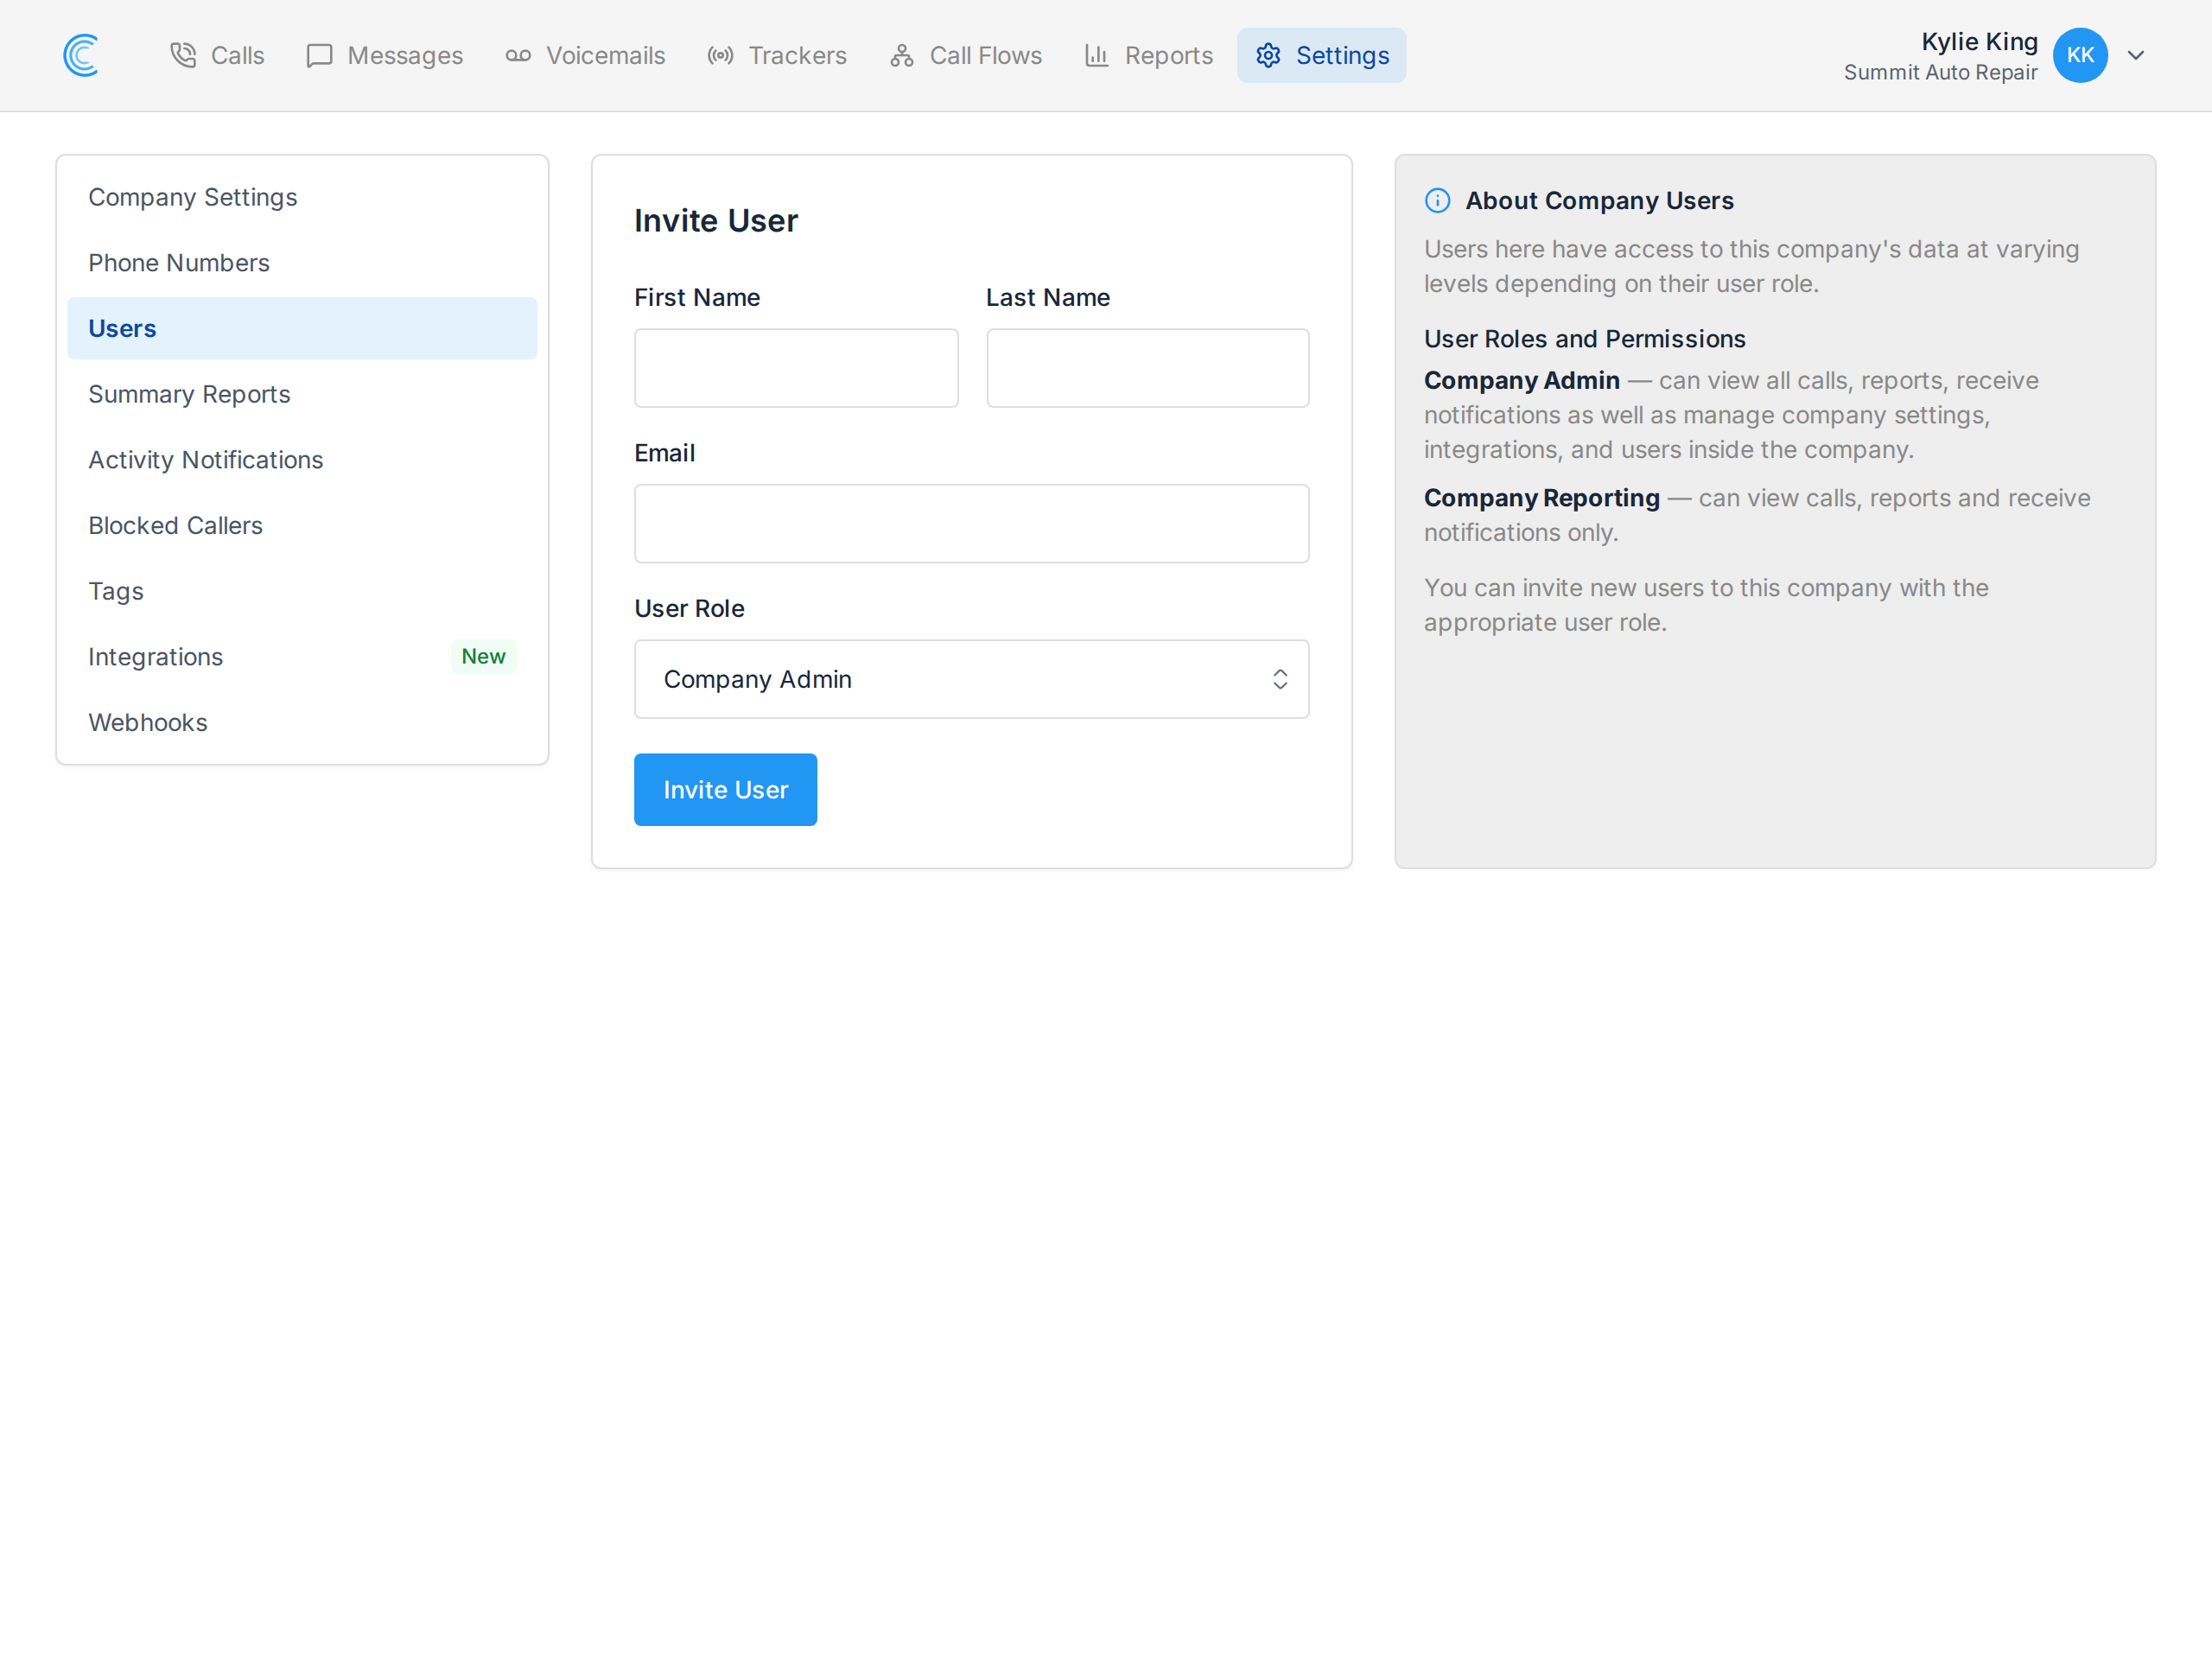Open the Calls tab label
The image size is (2212, 1659).
[x=237, y=55]
